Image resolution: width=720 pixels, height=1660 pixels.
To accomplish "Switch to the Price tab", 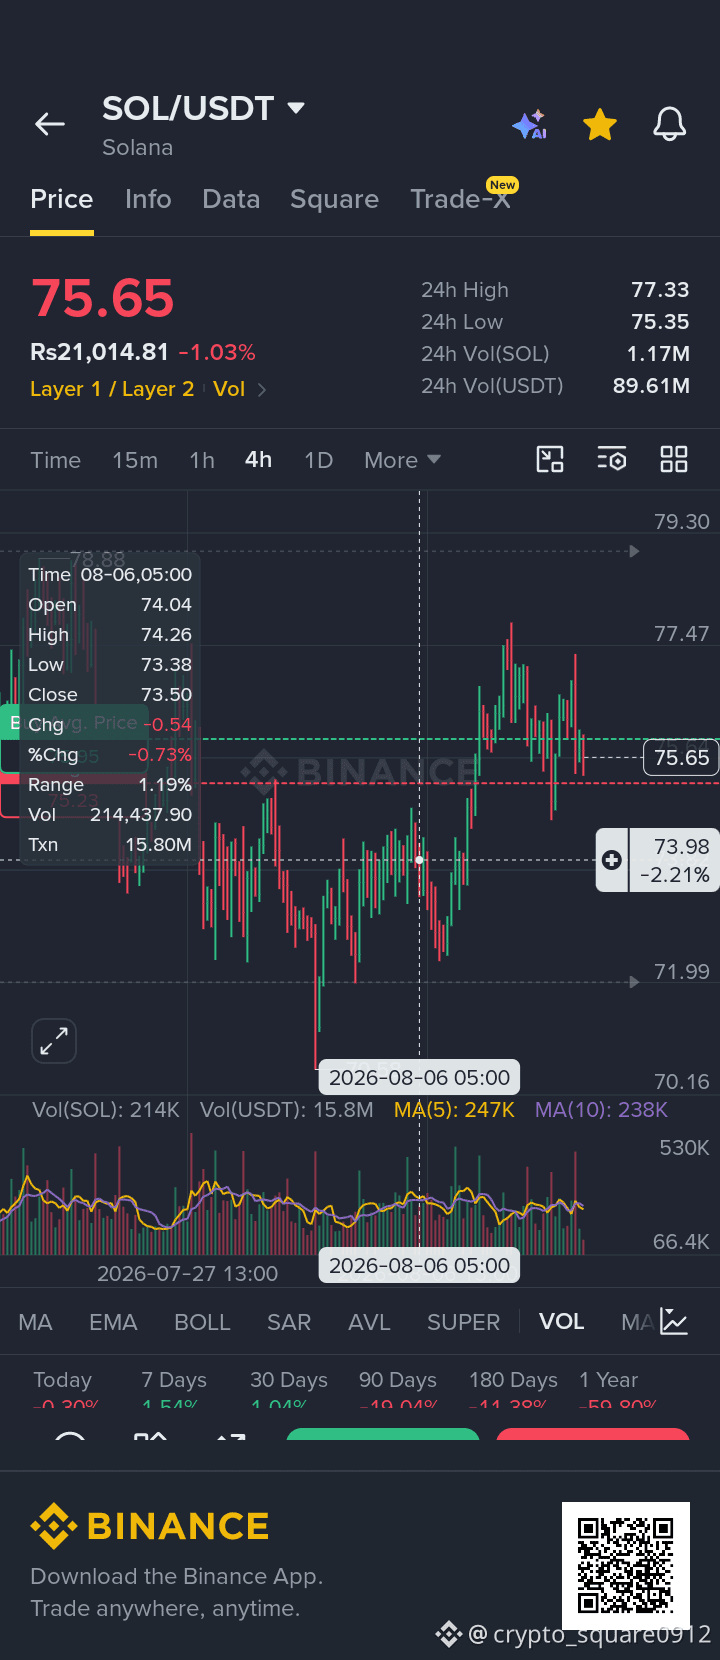I will pos(62,199).
